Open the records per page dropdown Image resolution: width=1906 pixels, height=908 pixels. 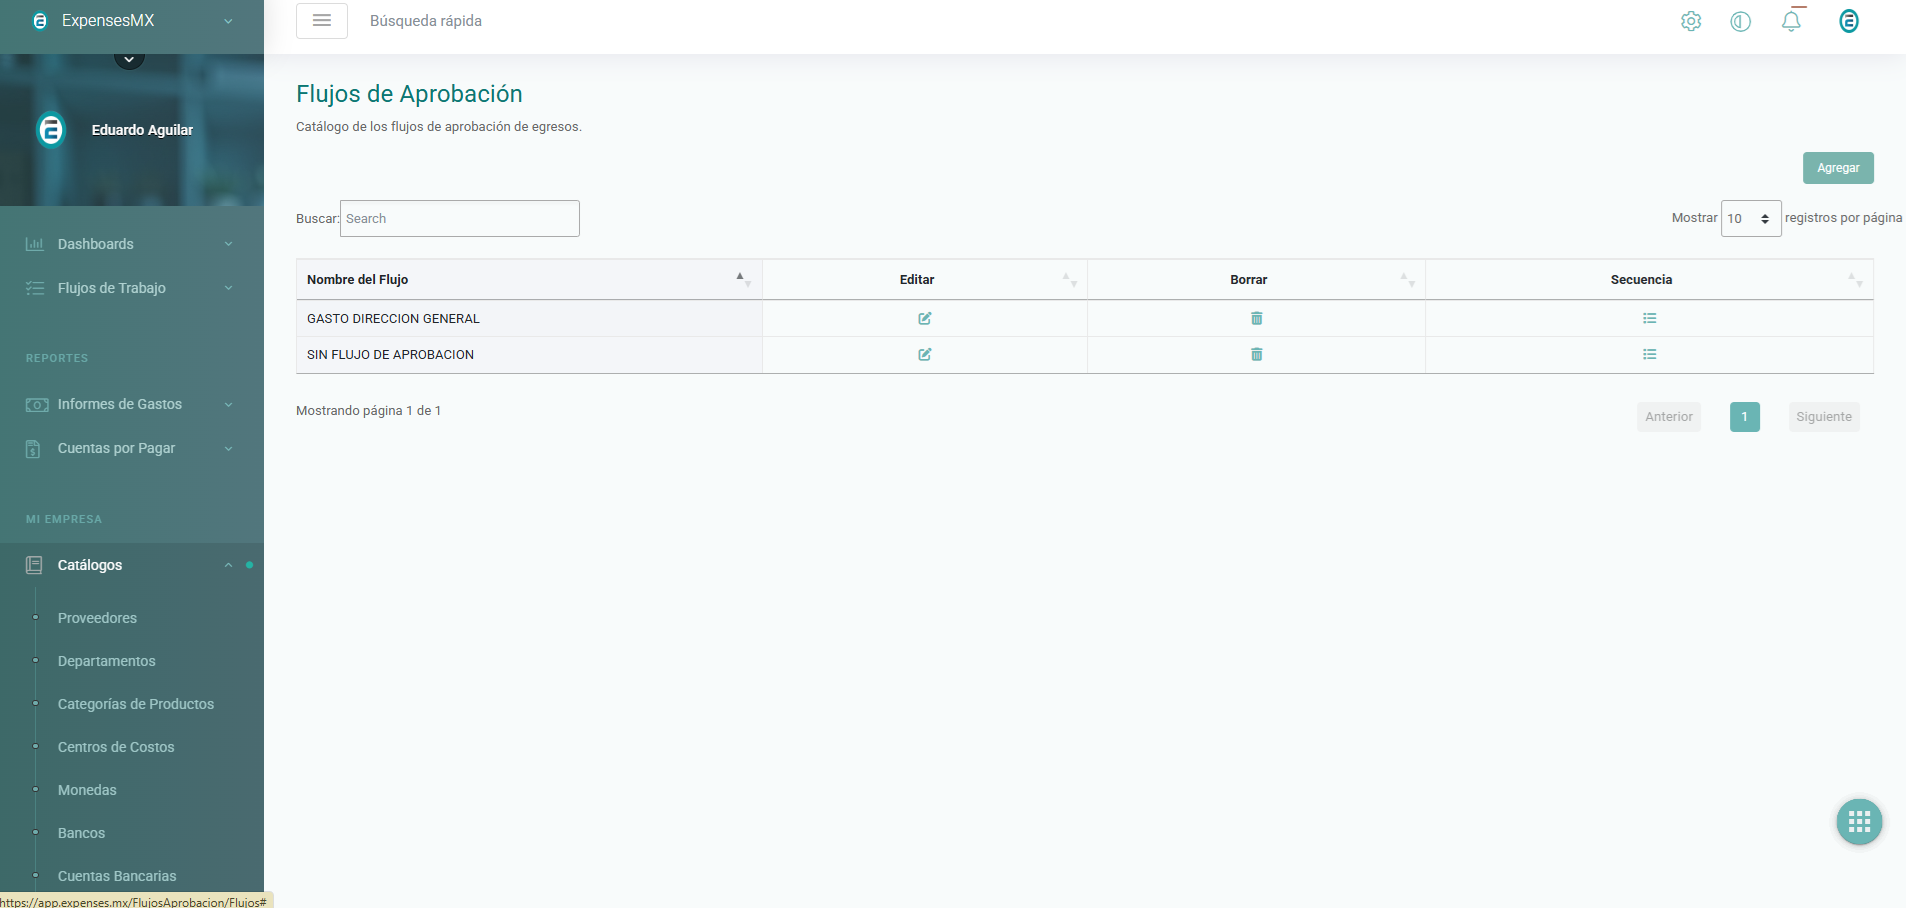[x=1750, y=218]
